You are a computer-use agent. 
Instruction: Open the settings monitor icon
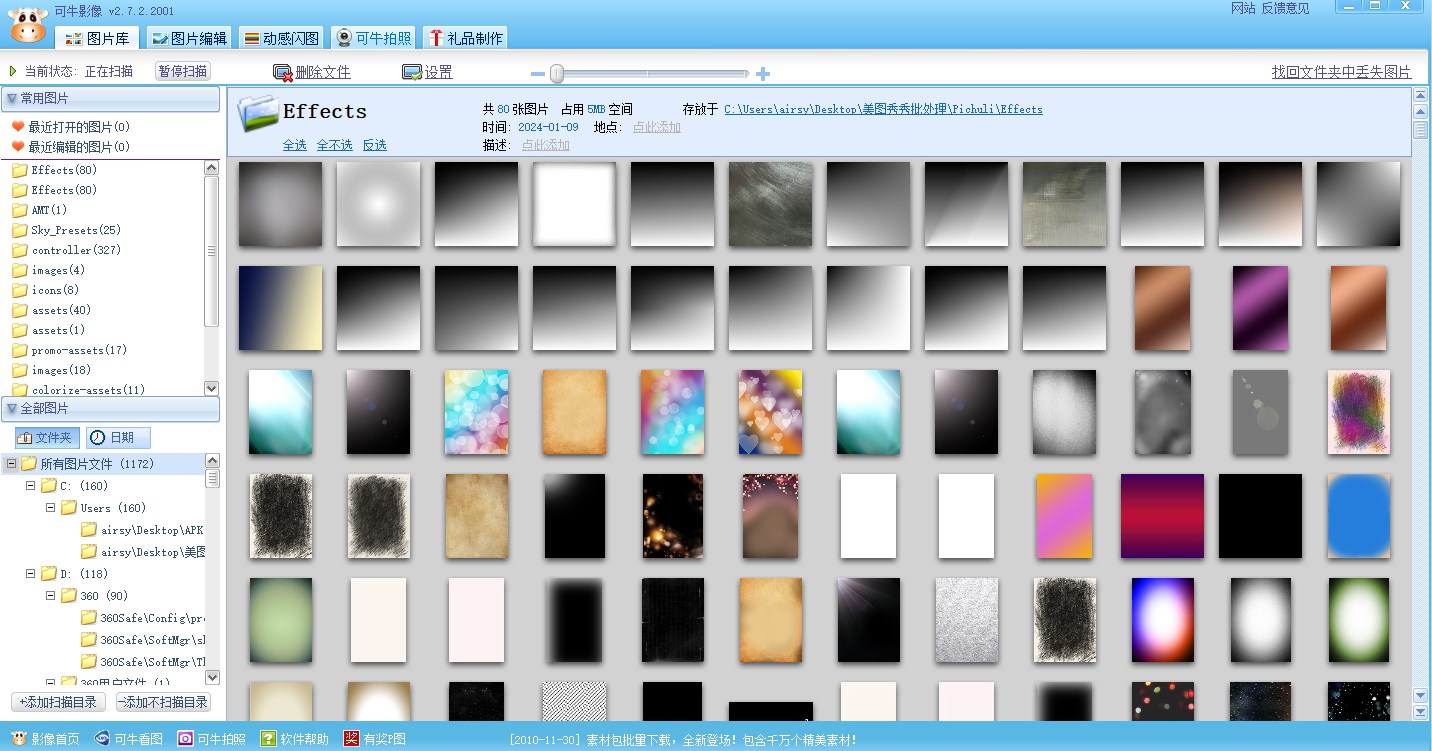(411, 73)
